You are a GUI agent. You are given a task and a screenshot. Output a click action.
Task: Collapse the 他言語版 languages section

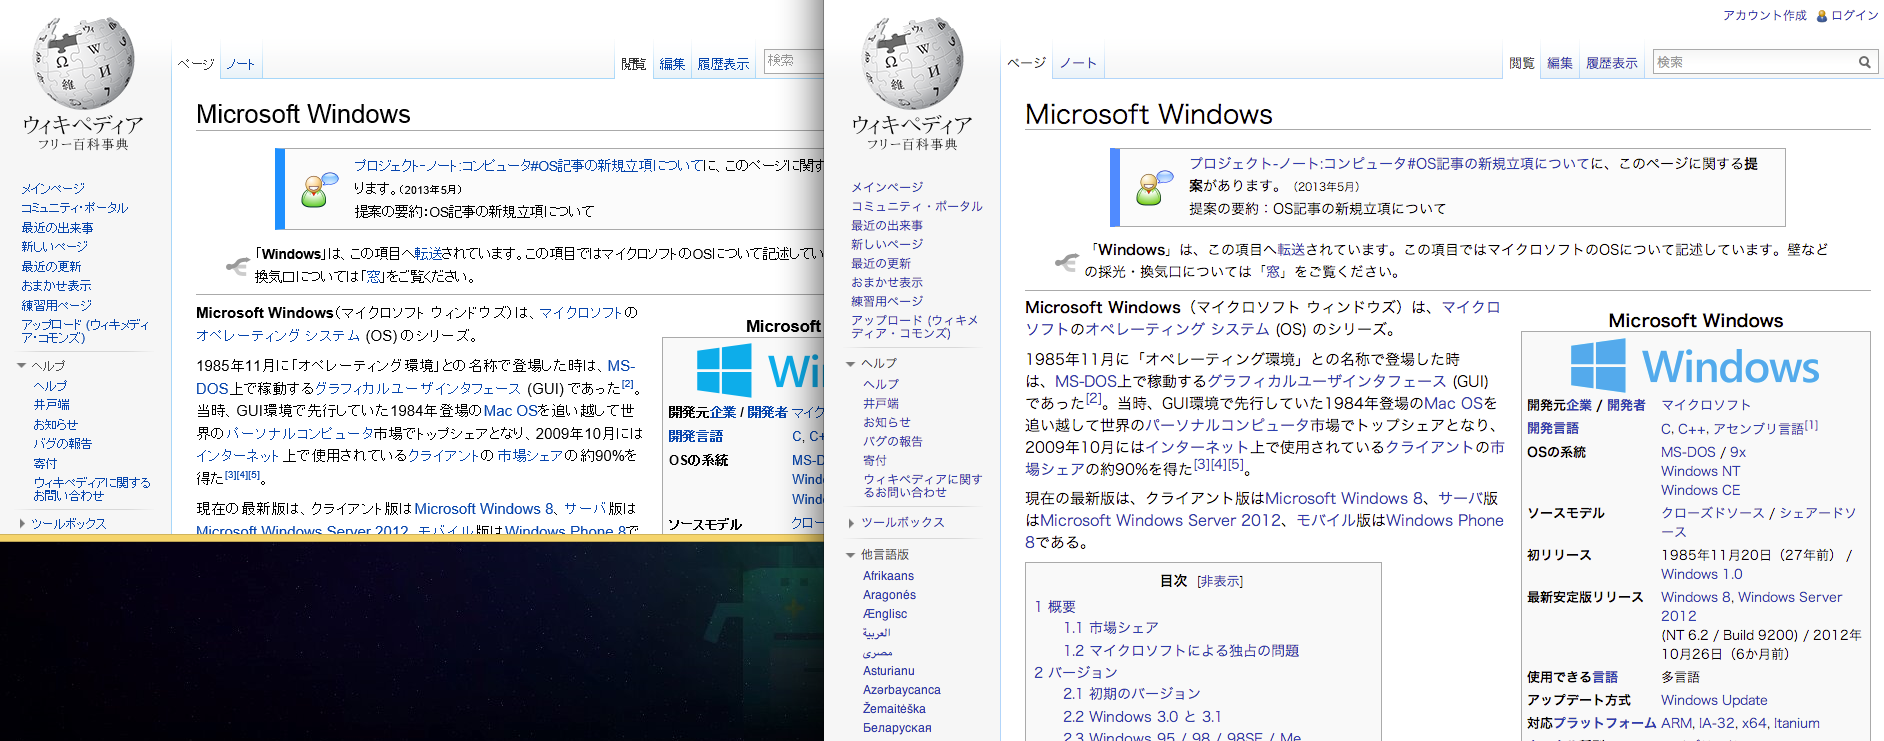[851, 555]
